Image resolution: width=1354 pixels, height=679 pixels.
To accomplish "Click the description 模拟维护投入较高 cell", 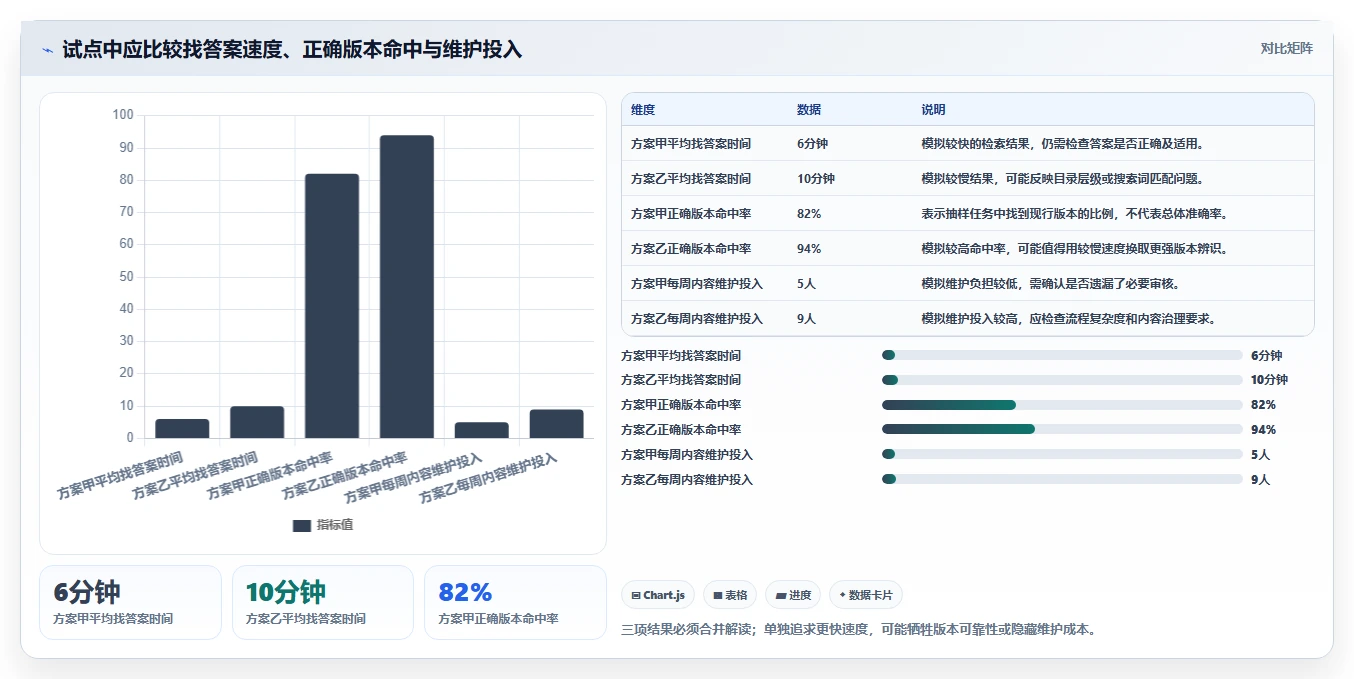I will [x=1068, y=319].
